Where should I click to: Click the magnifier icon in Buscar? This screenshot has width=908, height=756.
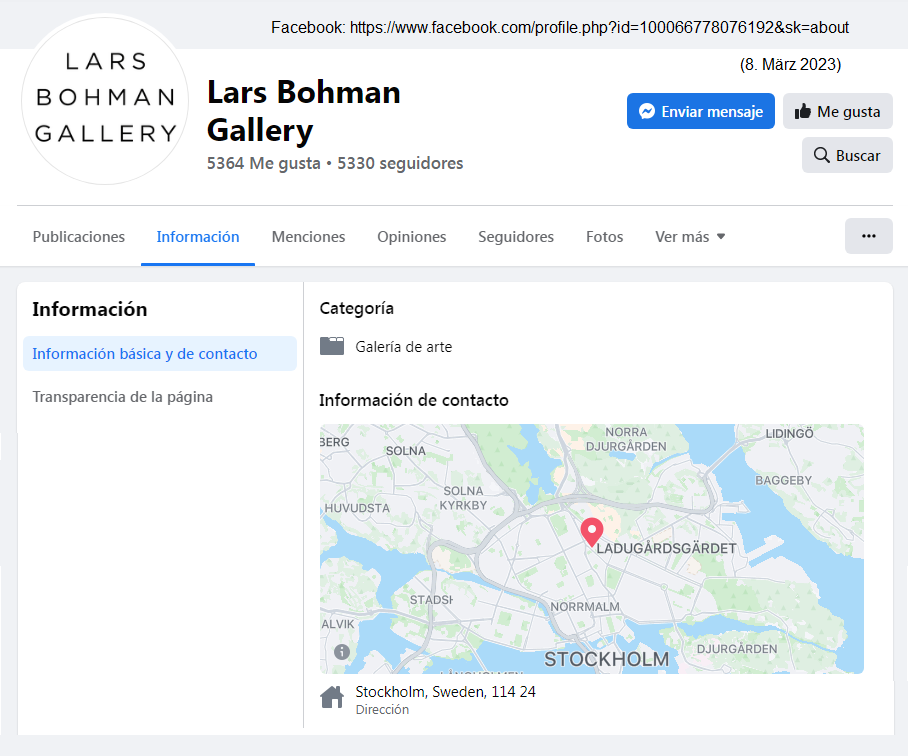822,155
